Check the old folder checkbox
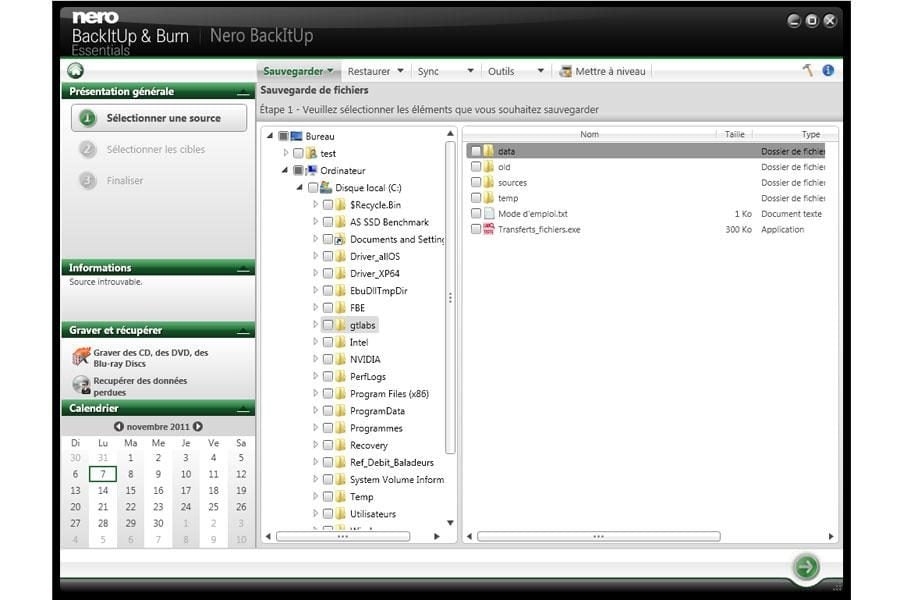This screenshot has width=900, height=600. [x=476, y=167]
